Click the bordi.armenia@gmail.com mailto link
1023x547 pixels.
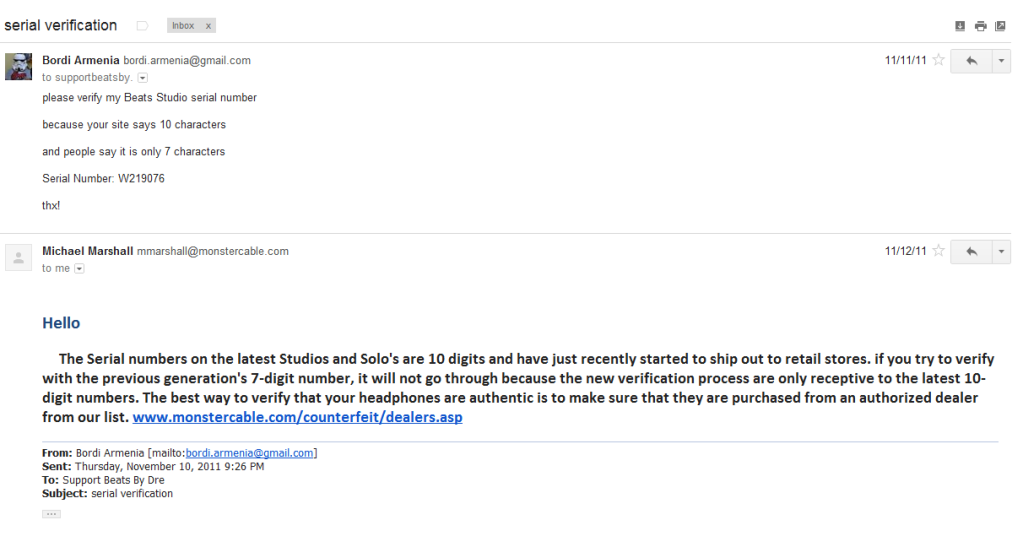point(249,453)
